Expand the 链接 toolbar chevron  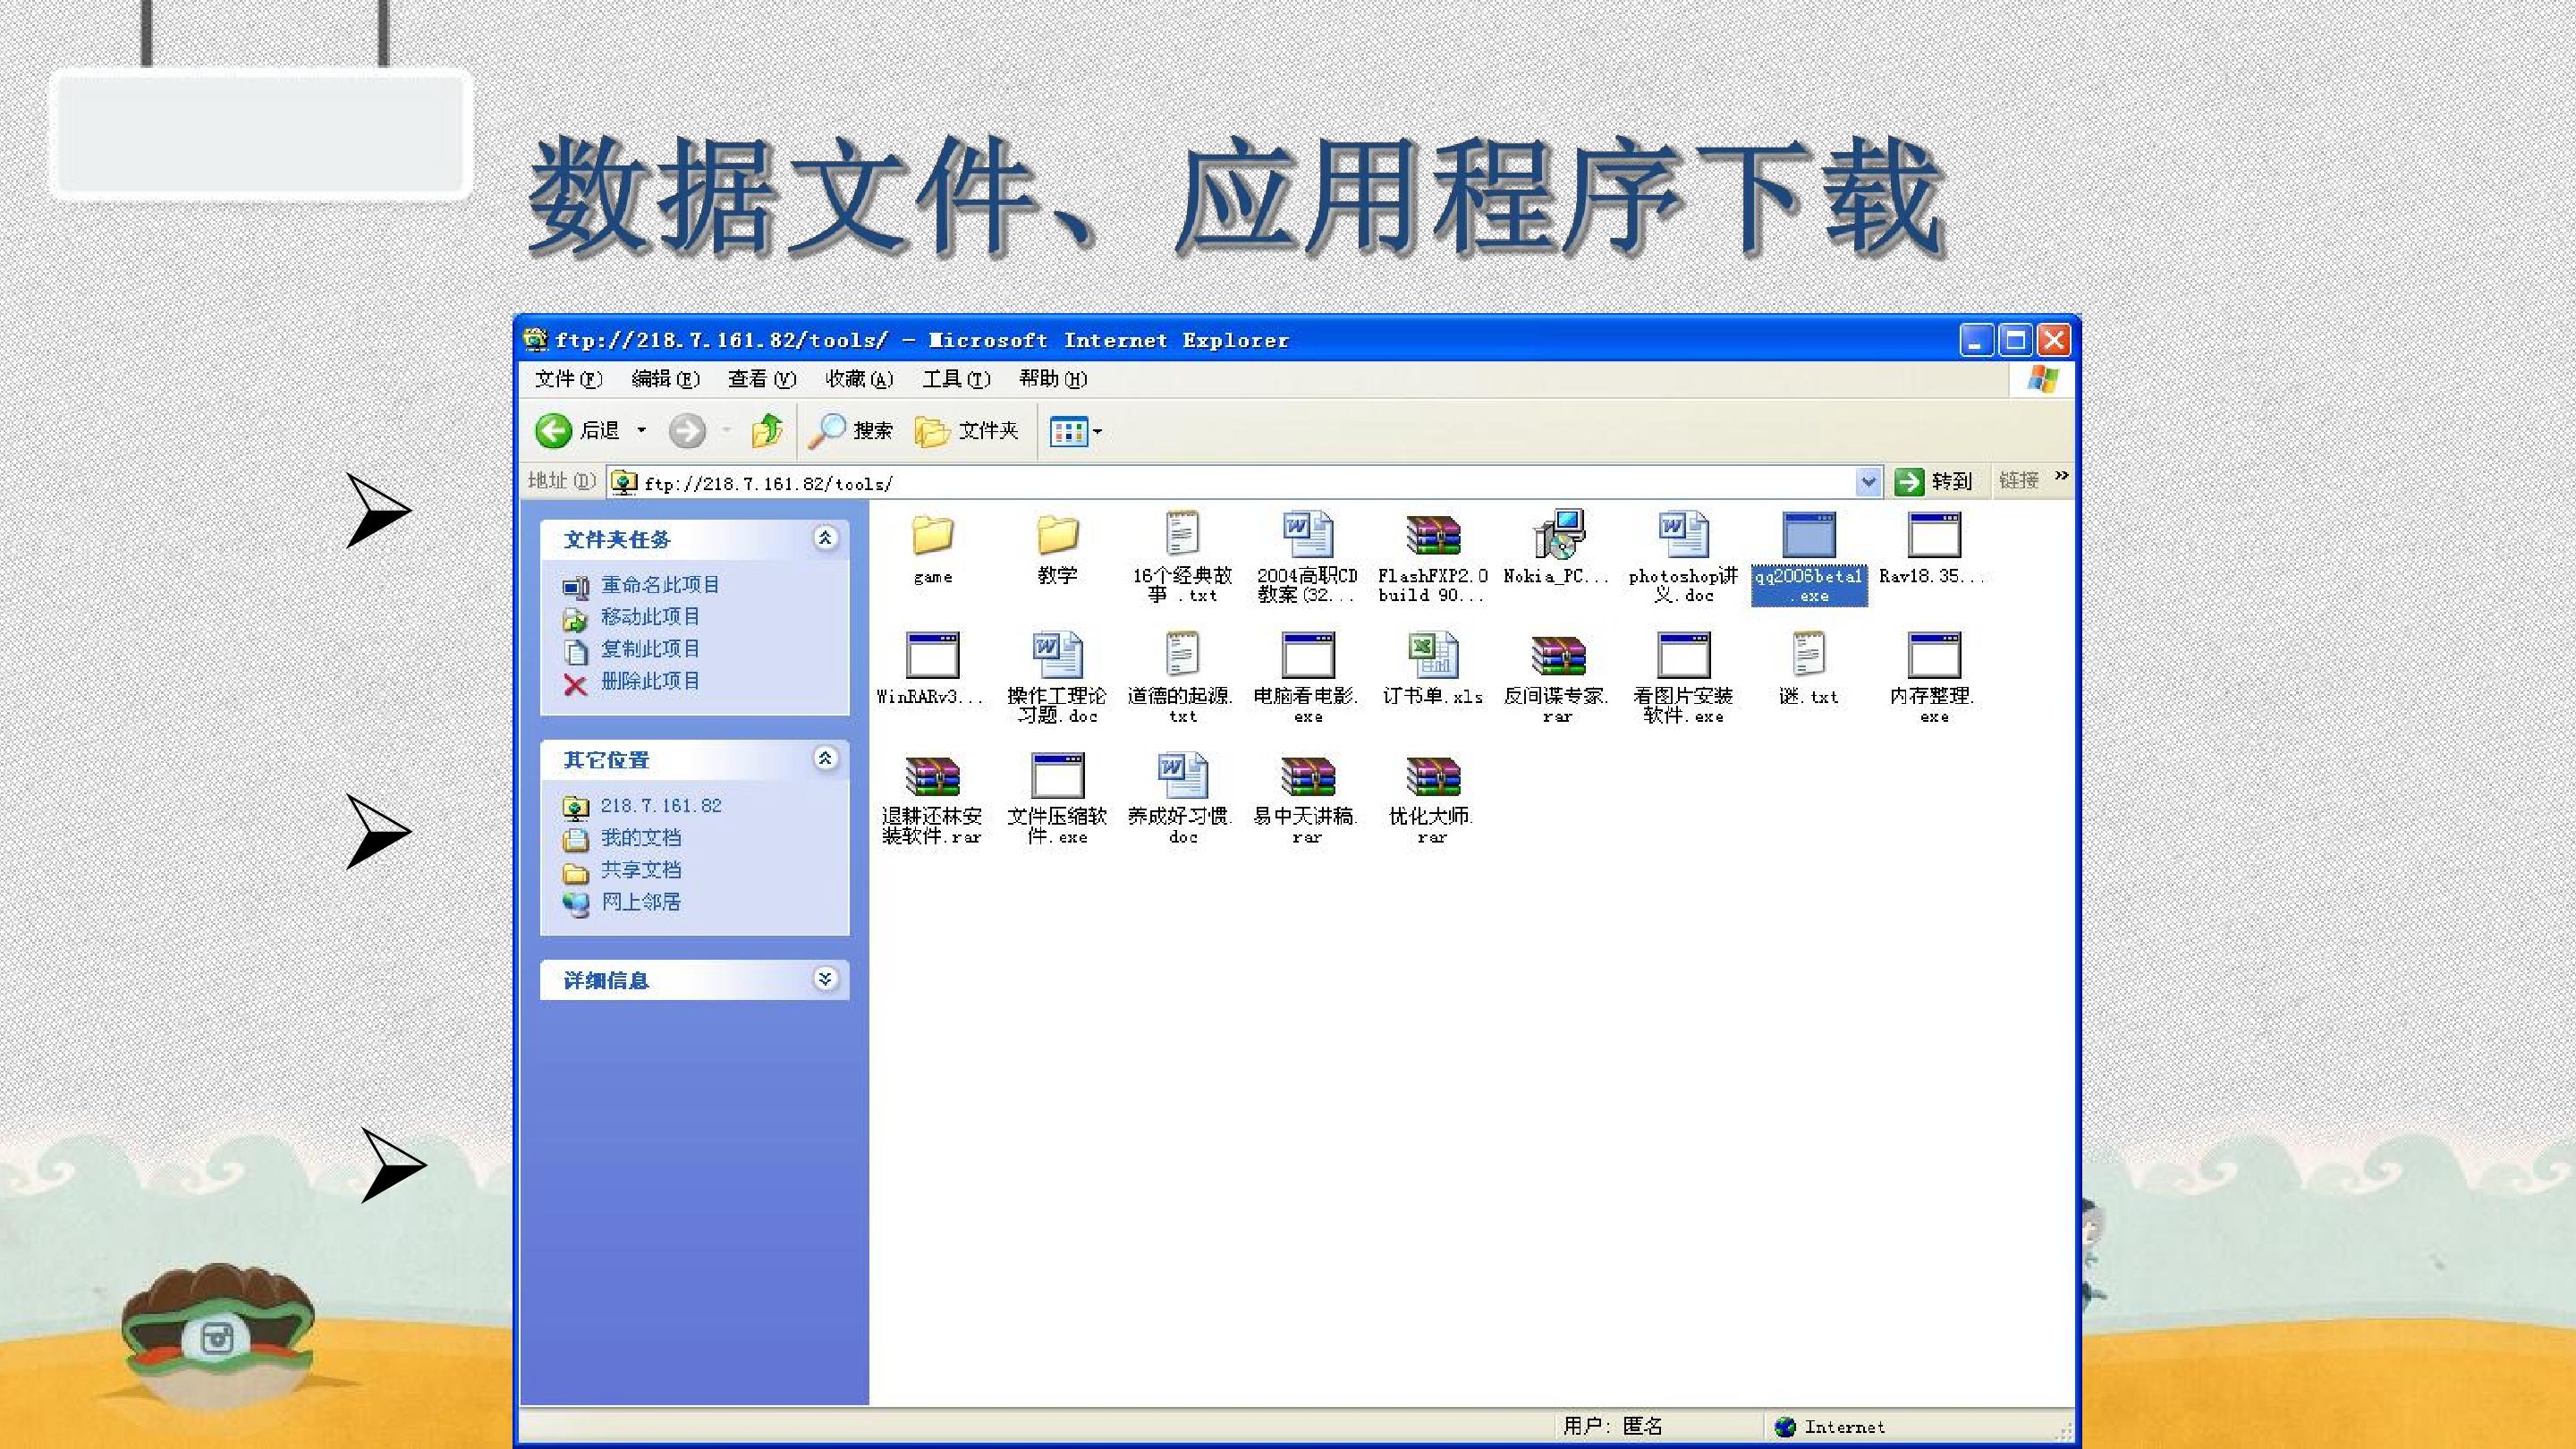2061,477
